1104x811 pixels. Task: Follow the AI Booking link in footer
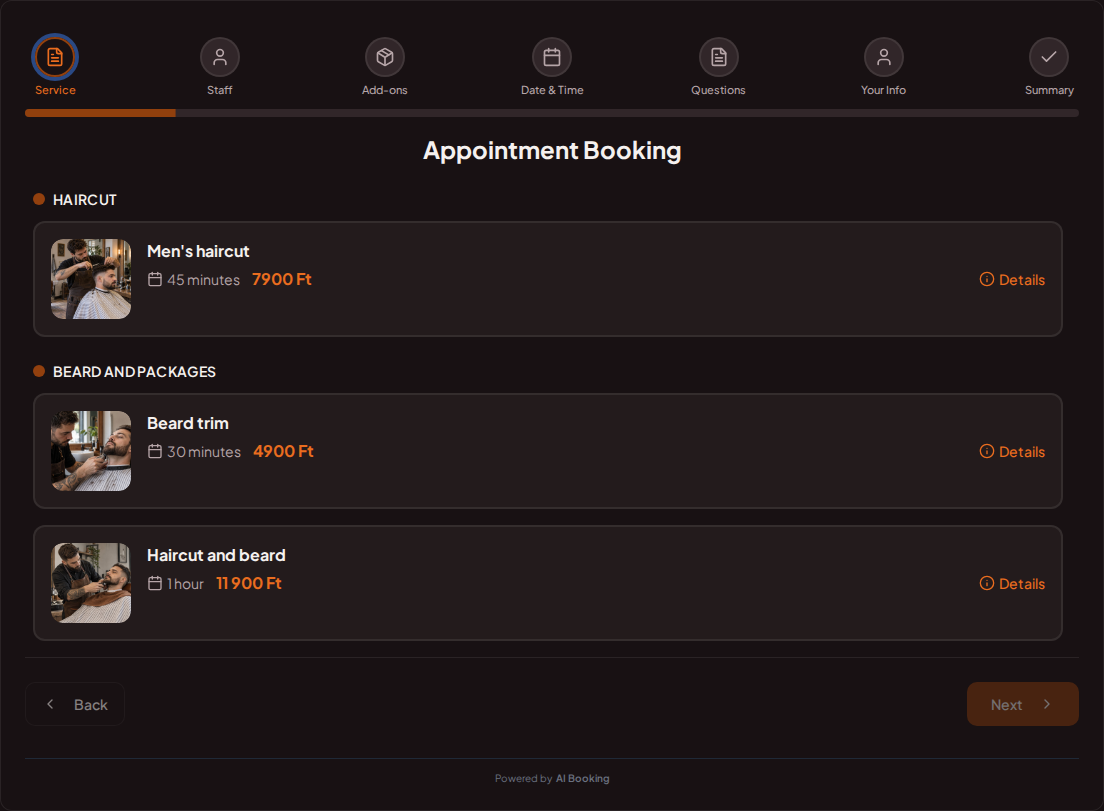point(582,779)
